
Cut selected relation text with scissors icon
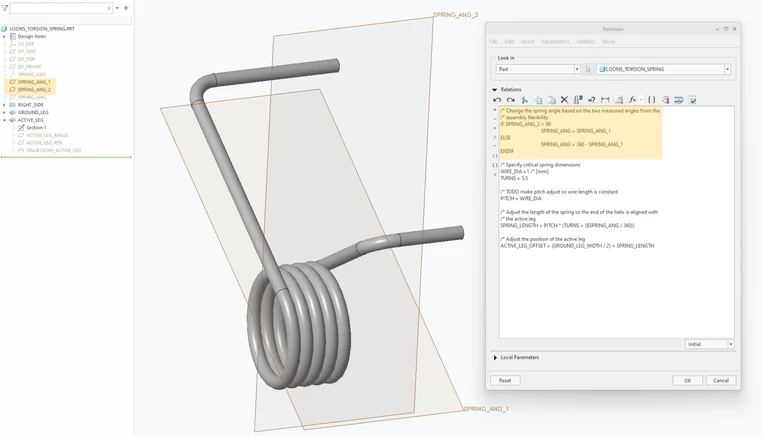[524, 100]
